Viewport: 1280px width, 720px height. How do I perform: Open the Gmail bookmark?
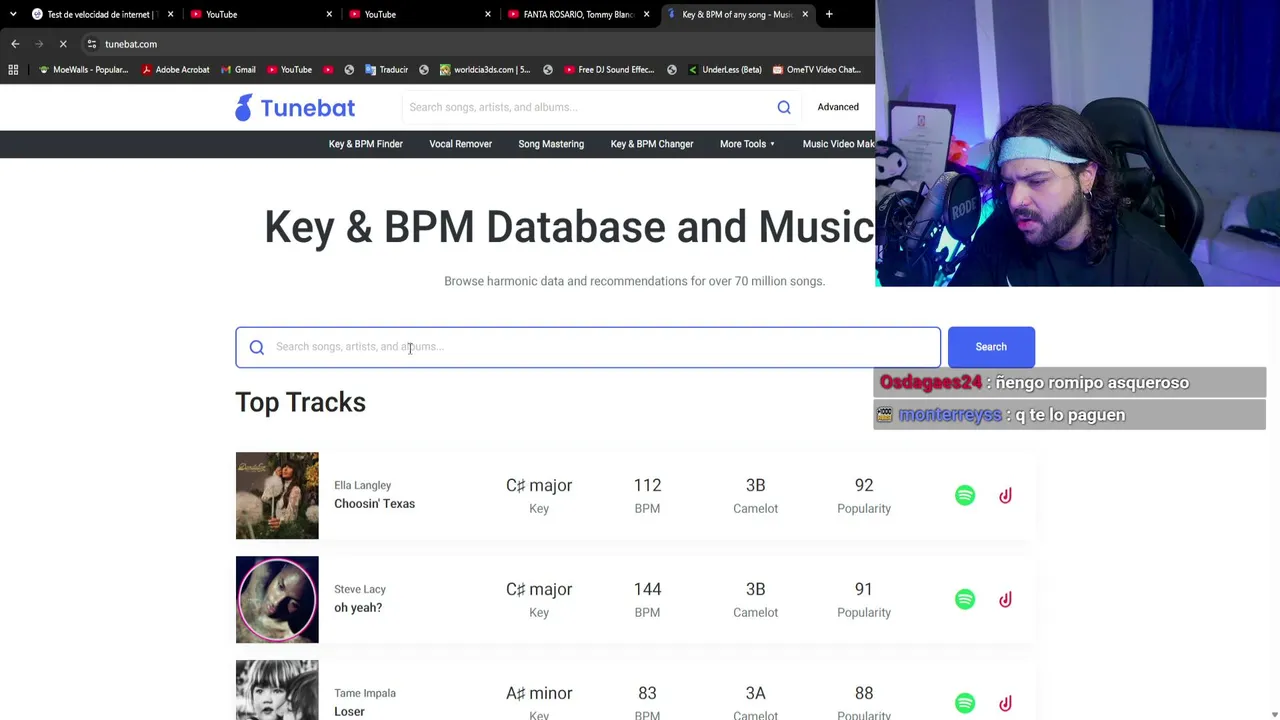point(238,70)
